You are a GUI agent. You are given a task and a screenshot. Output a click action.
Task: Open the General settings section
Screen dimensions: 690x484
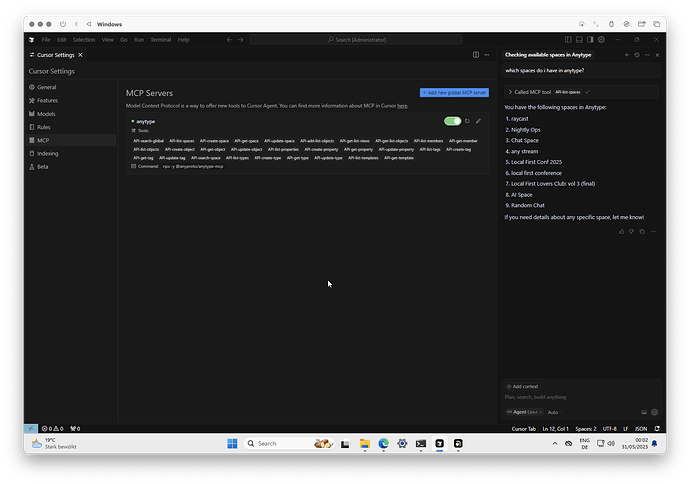click(43, 87)
